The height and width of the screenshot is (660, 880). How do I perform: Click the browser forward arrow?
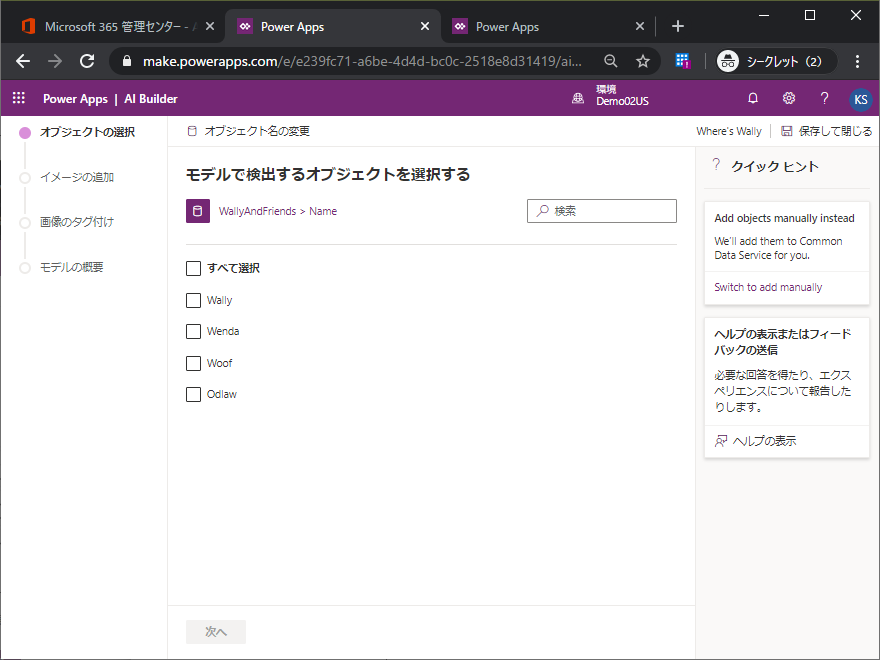pyautogui.click(x=55, y=61)
